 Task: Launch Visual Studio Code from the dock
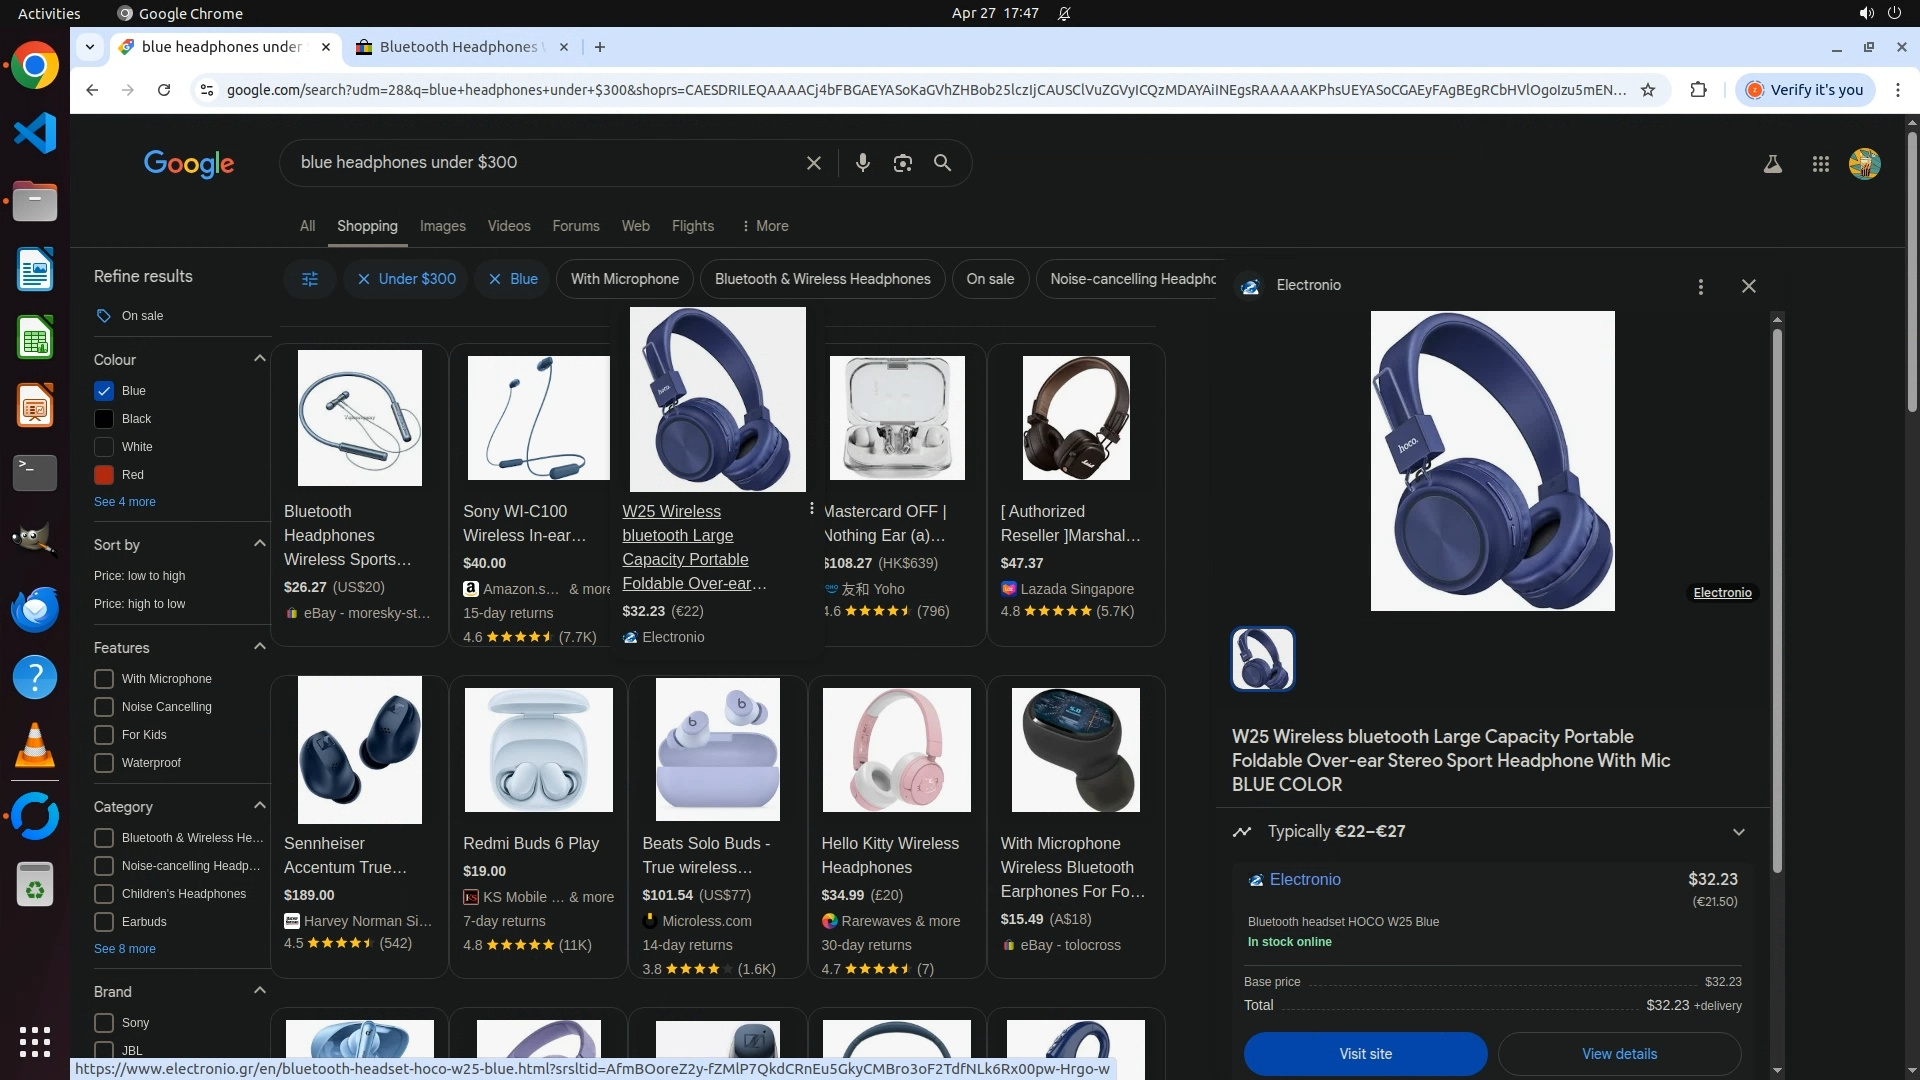tap(35, 133)
